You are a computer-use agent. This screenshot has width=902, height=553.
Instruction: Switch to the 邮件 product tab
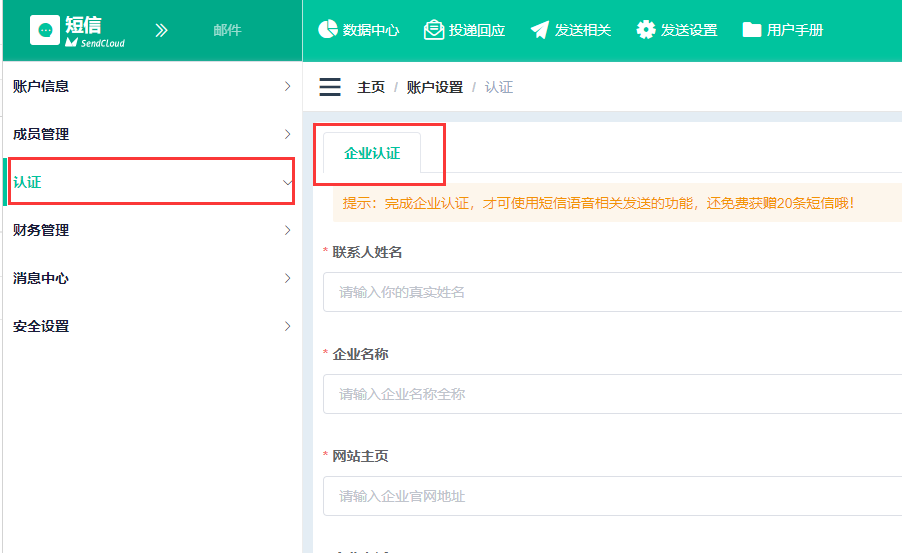coord(227,30)
